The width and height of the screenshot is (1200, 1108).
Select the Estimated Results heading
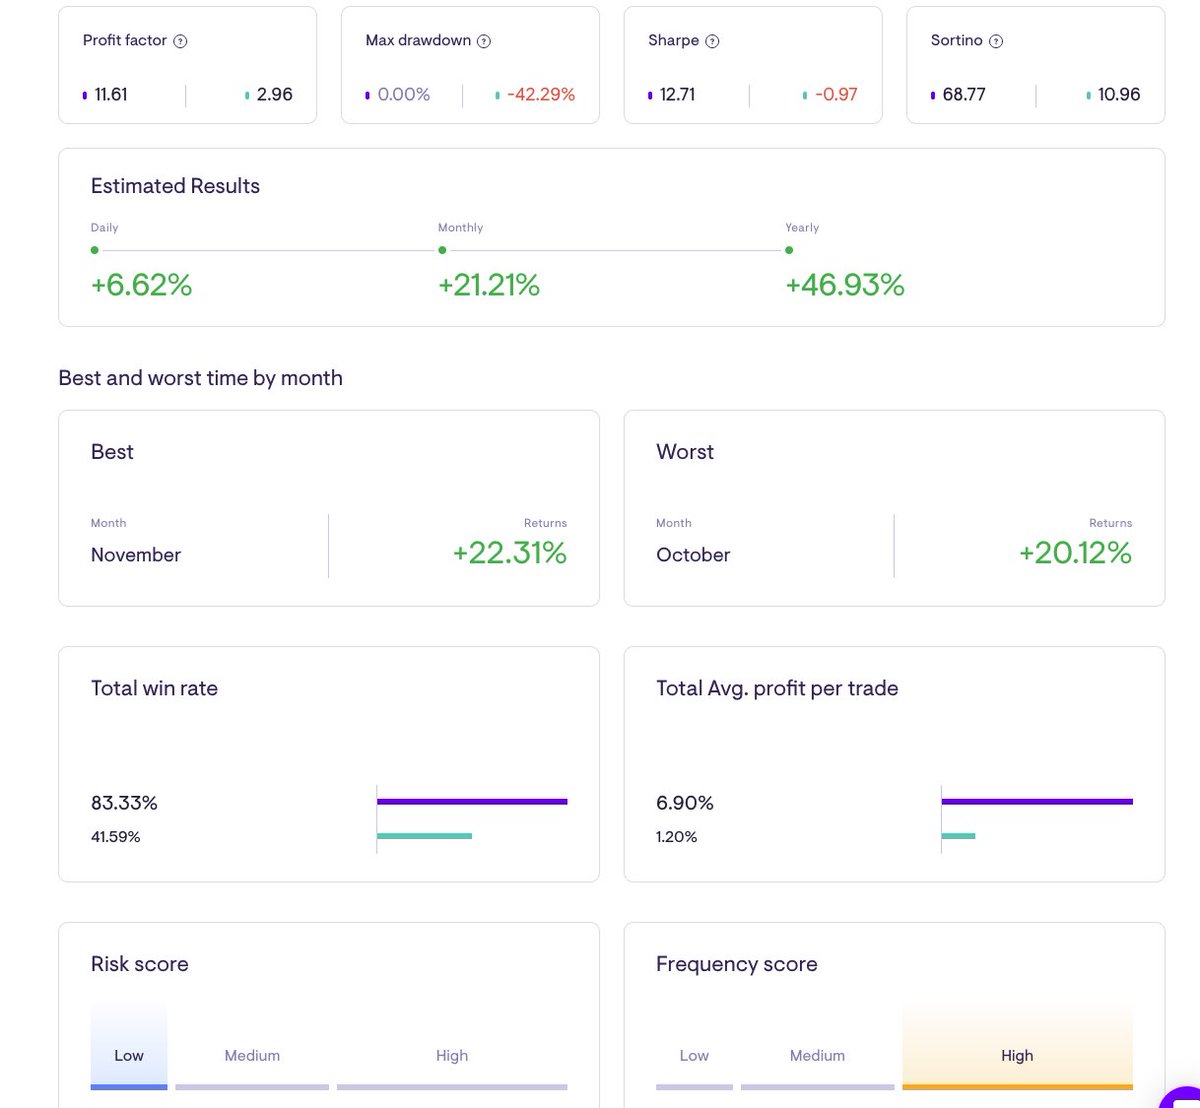[x=175, y=186]
